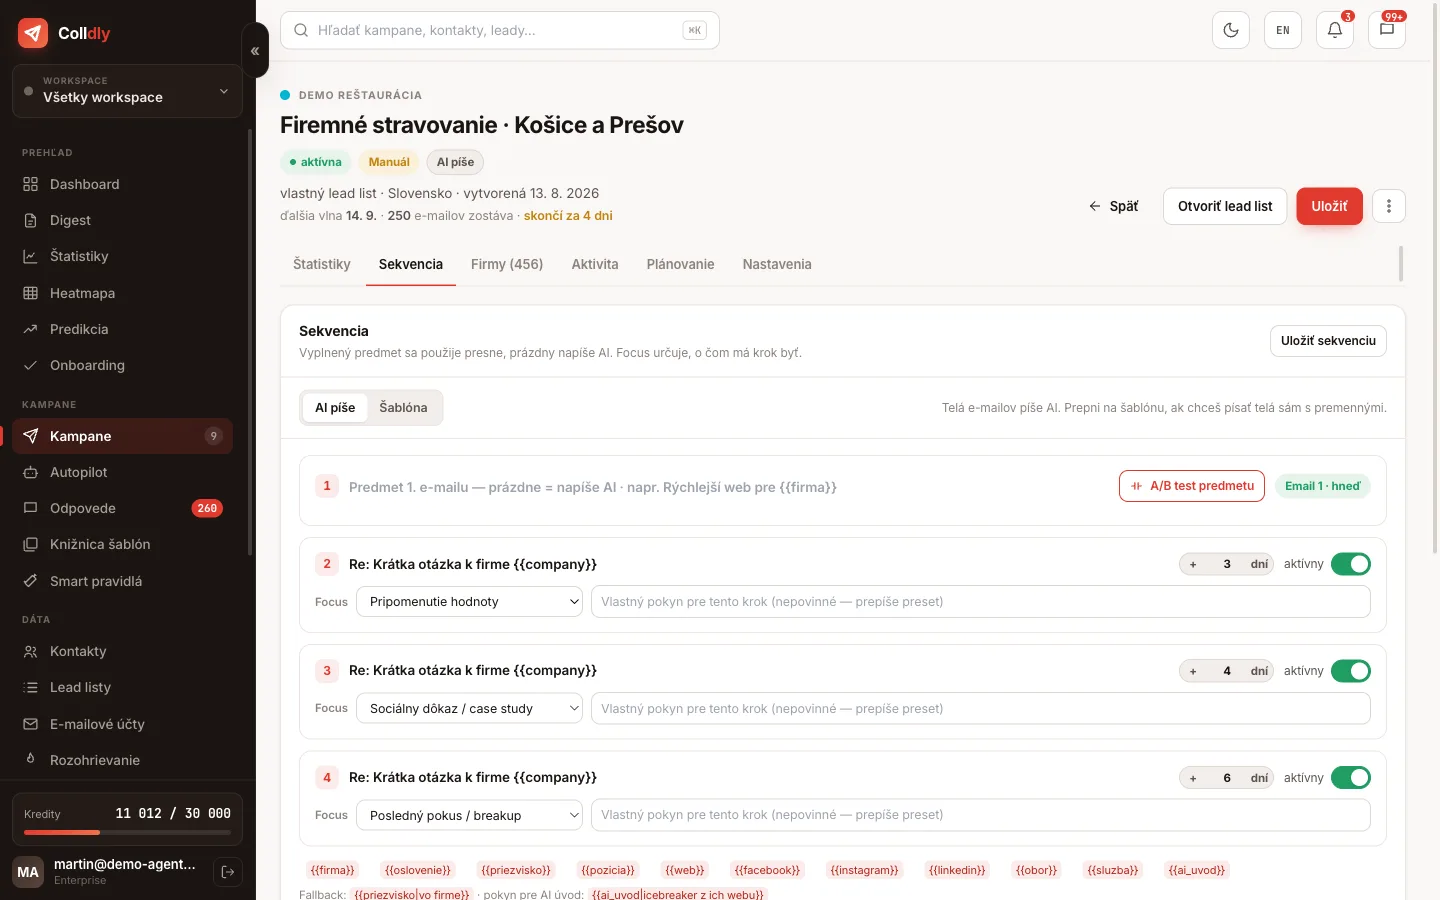The height and width of the screenshot is (900, 1440).
Task: Toggle dark mode with the moon icon
Action: coord(1231,30)
